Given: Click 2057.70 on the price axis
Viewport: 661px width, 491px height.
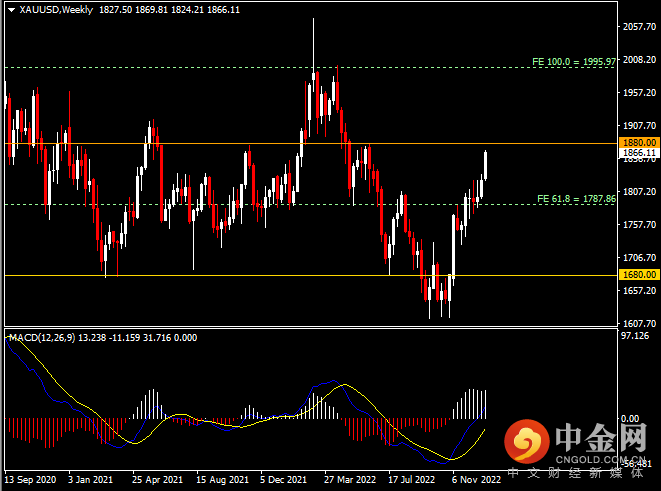Looking at the screenshot, I should pos(638,27).
